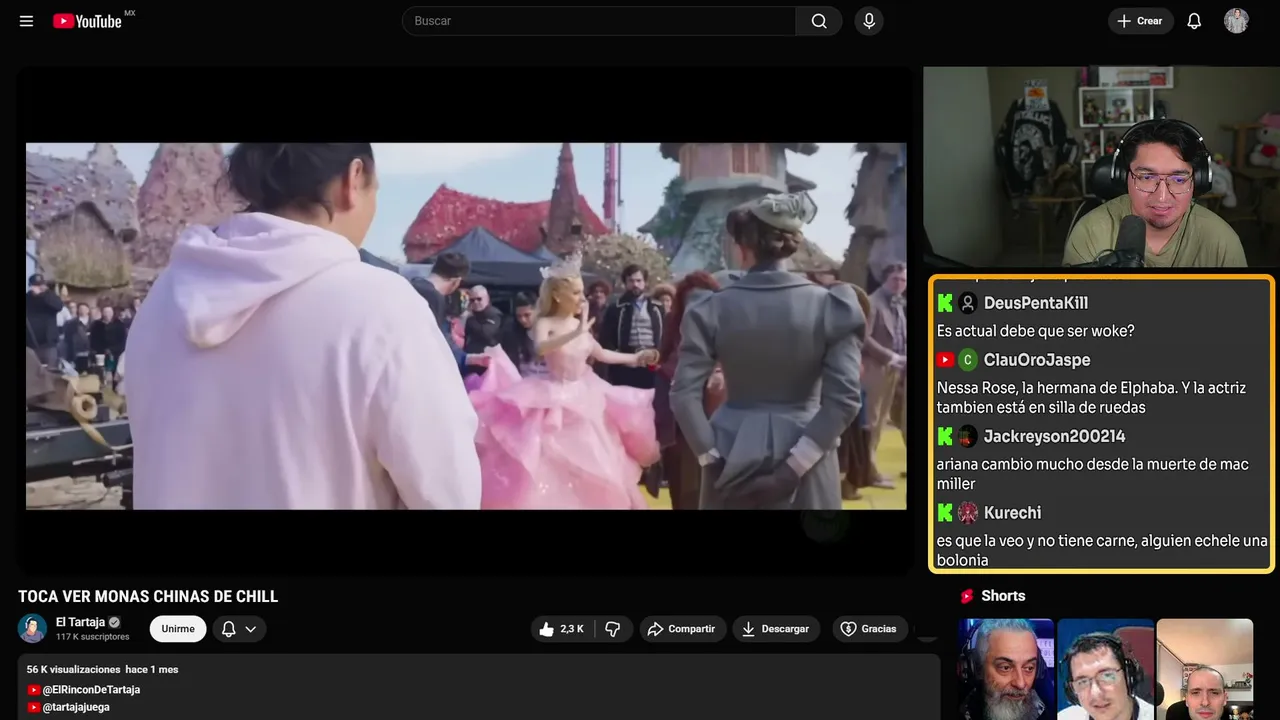Image resolution: width=1280 pixels, height=720 pixels.
Task: Select the ClauOroJaspe username
Action: tap(1037, 360)
